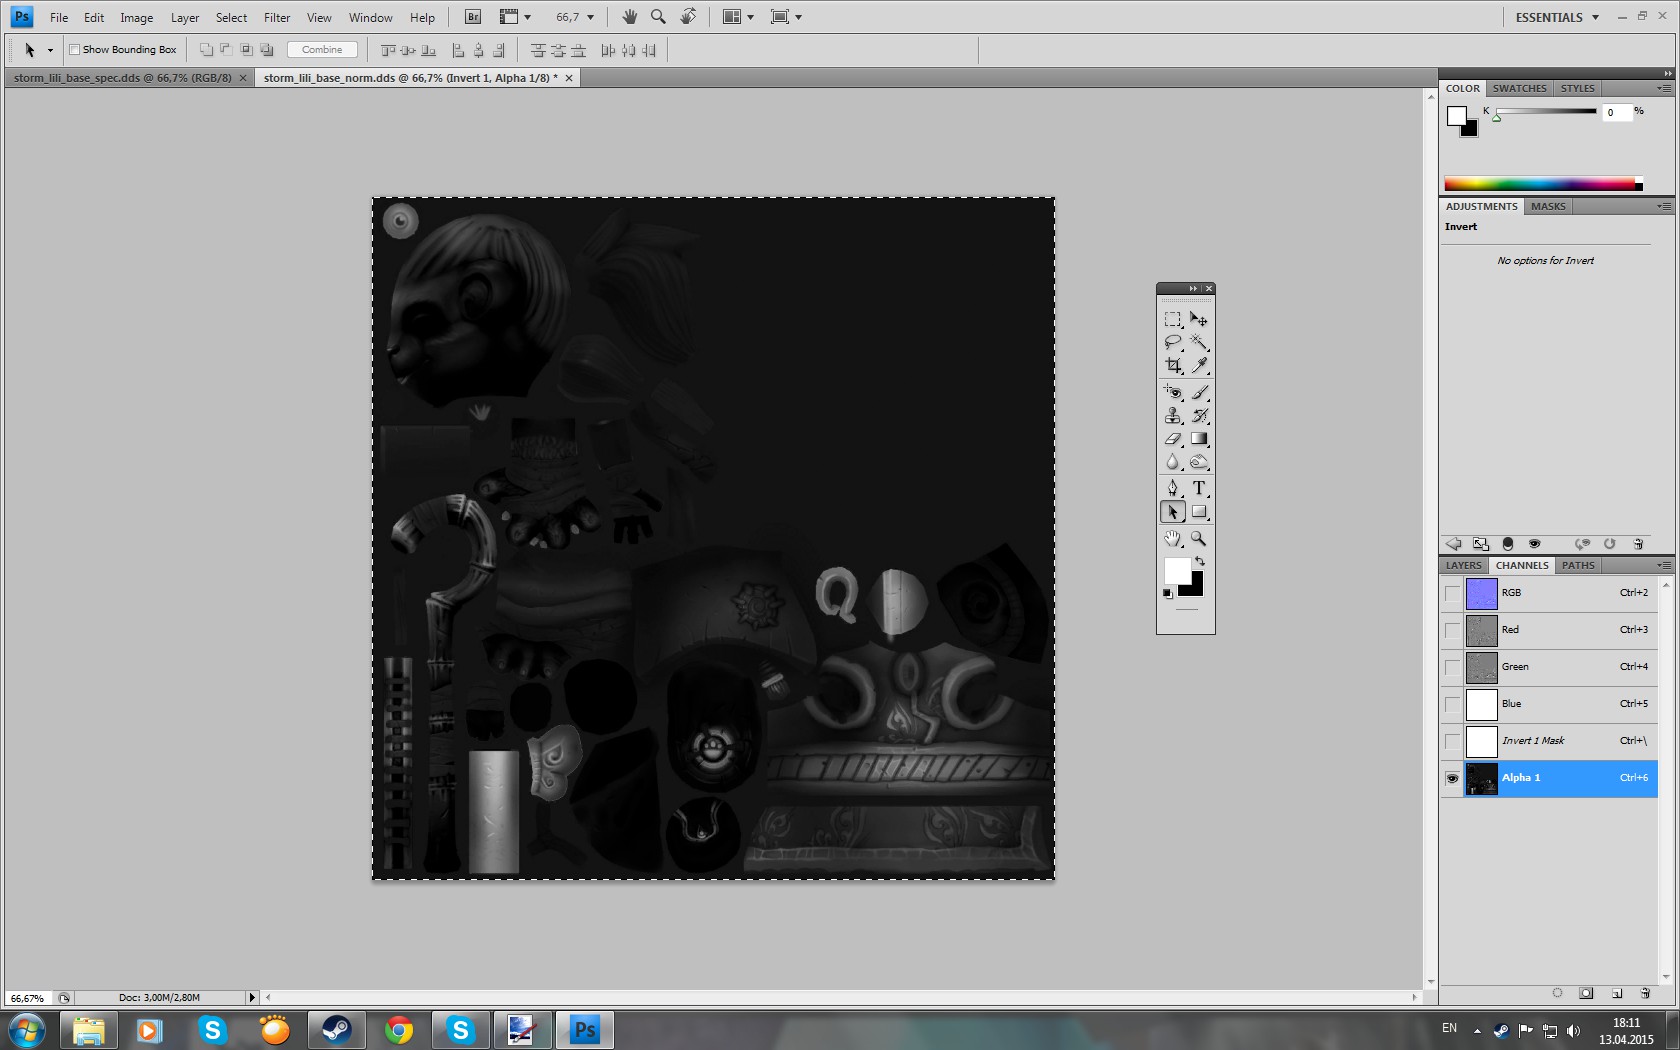Select the Gradient tool
Image resolution: width=1680 pixels, height=1050 pixels.
tap(1199, 438)
